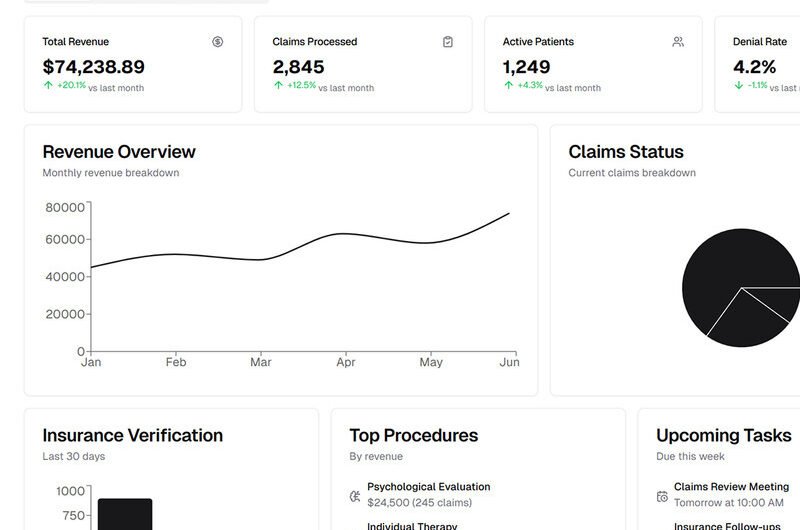Screen dimensions: 800x530
Task: Click the users icon in Active Patients card
Action: point(678,42)
